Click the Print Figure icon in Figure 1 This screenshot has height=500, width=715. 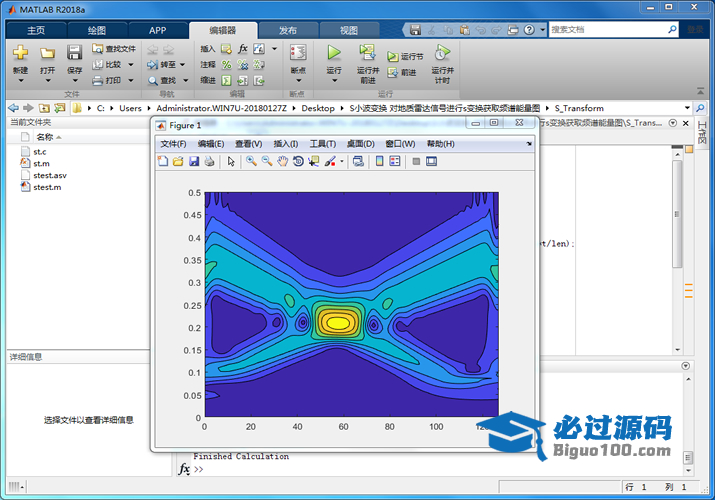[209, 161]
